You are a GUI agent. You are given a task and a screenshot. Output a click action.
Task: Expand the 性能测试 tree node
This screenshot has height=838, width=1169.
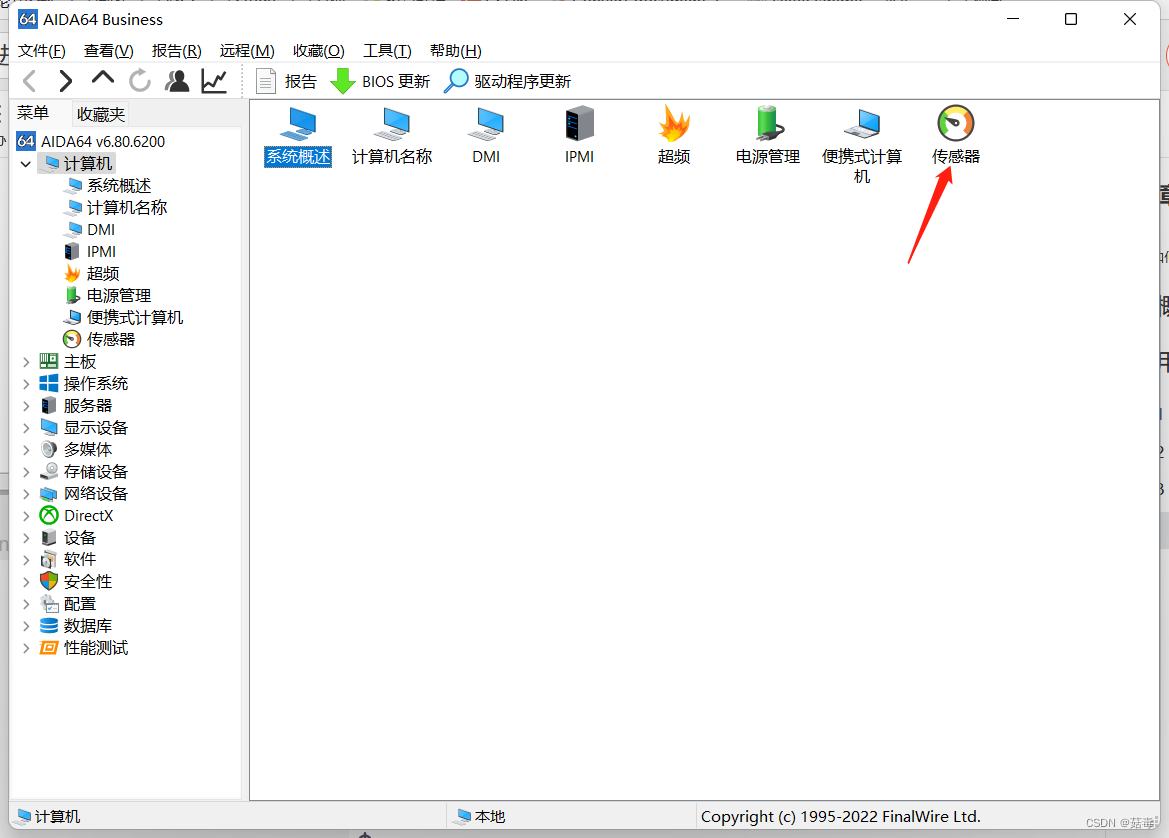[x=26, y=648]
